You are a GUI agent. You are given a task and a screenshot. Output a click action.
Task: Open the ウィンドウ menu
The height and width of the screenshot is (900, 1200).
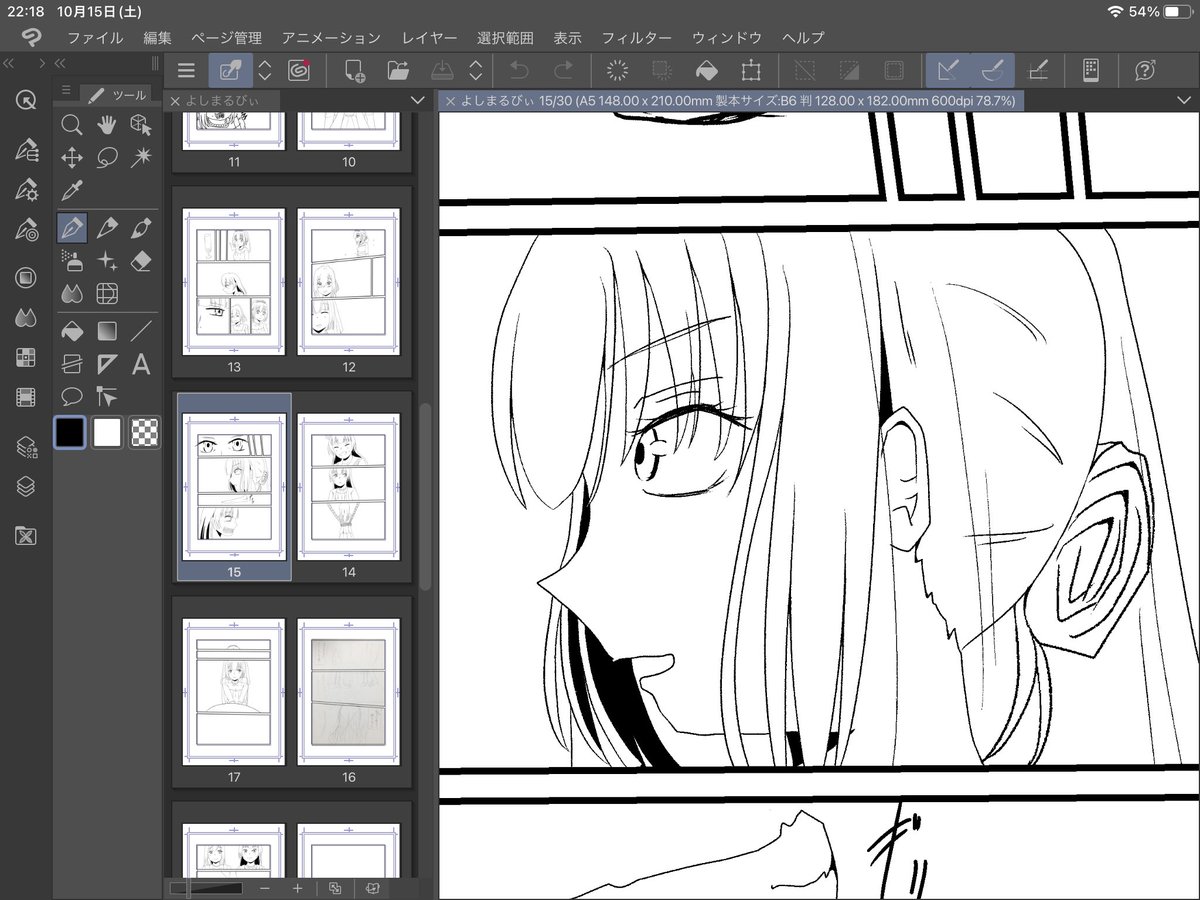tap(727, 38)
